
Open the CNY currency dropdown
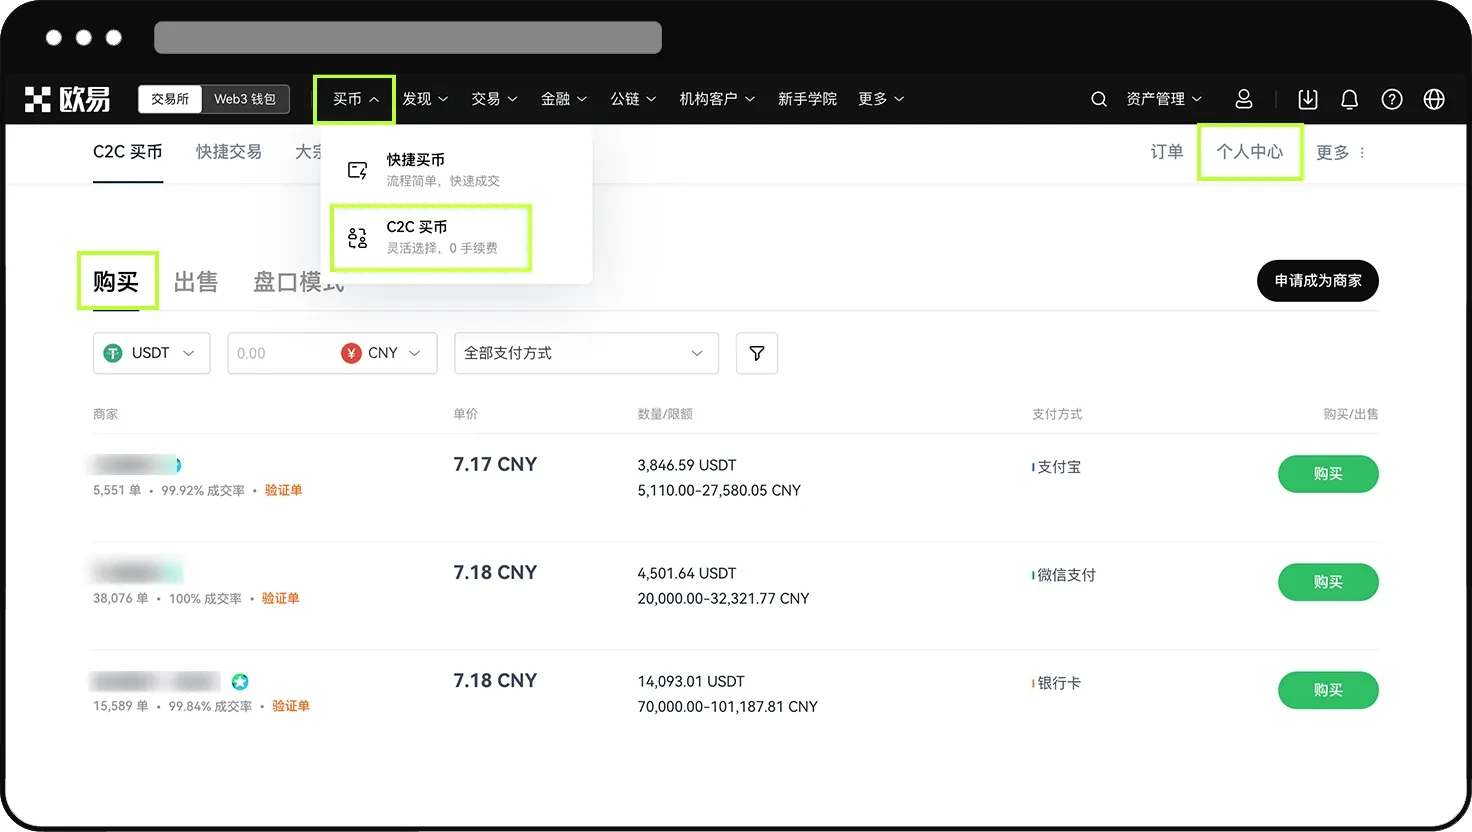[382, 353]
